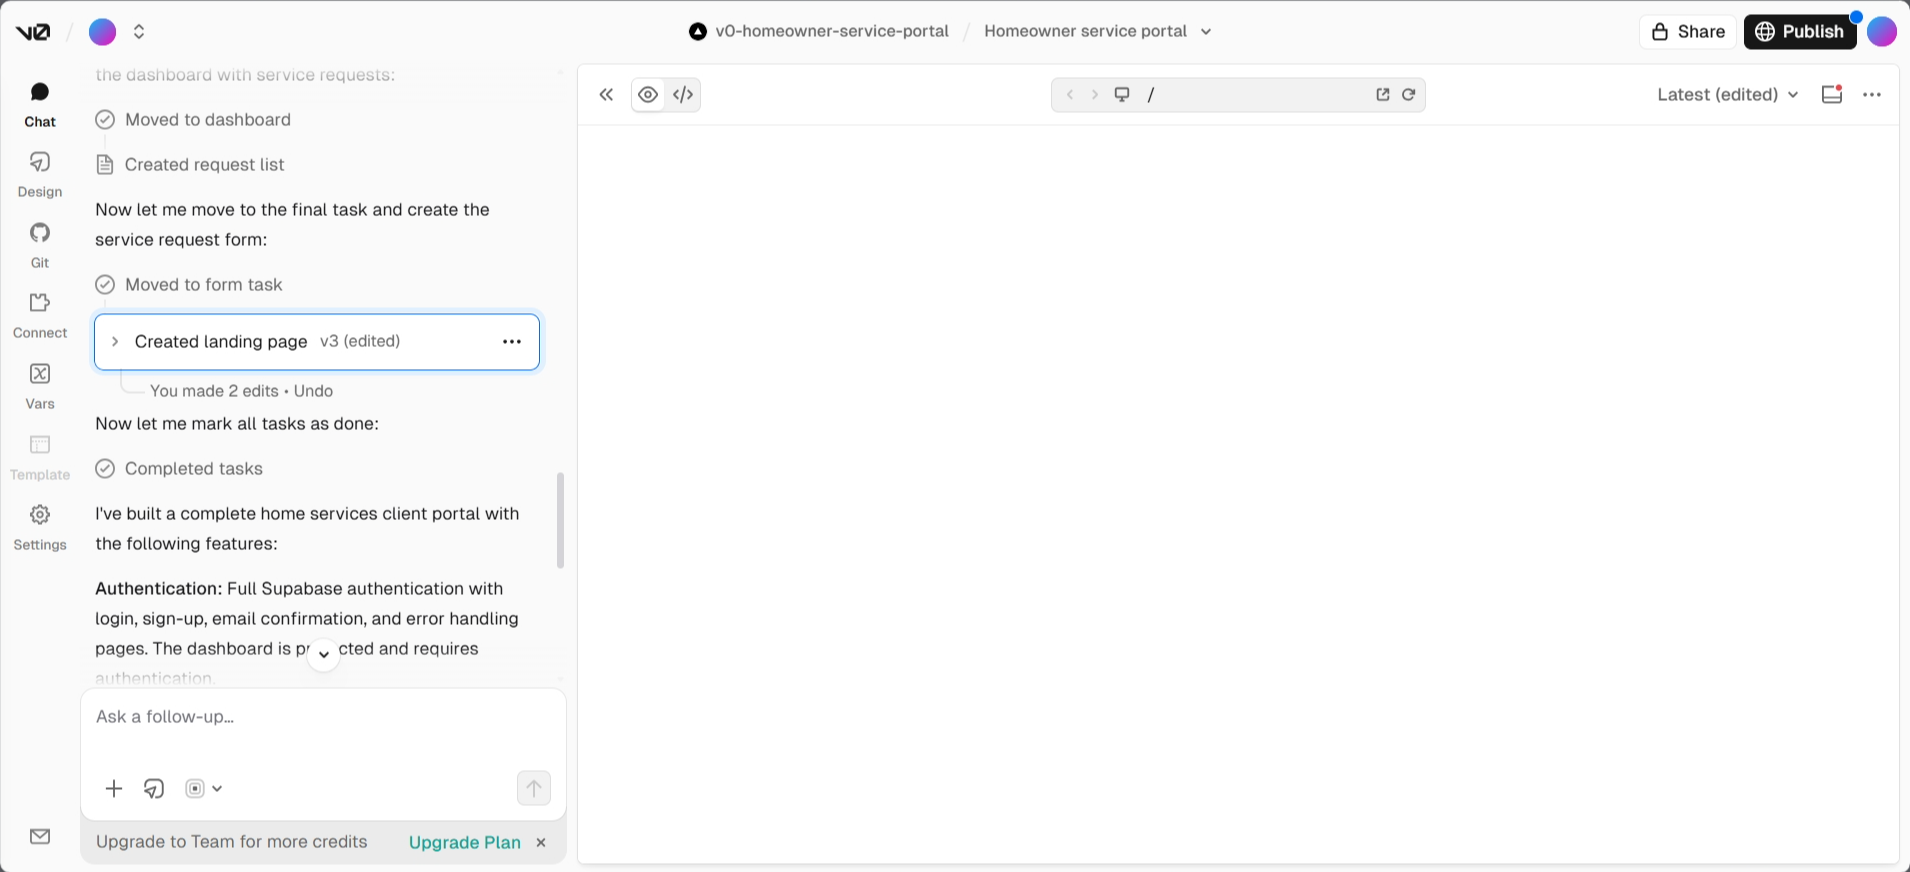Switch to Code view

point(683,95)
